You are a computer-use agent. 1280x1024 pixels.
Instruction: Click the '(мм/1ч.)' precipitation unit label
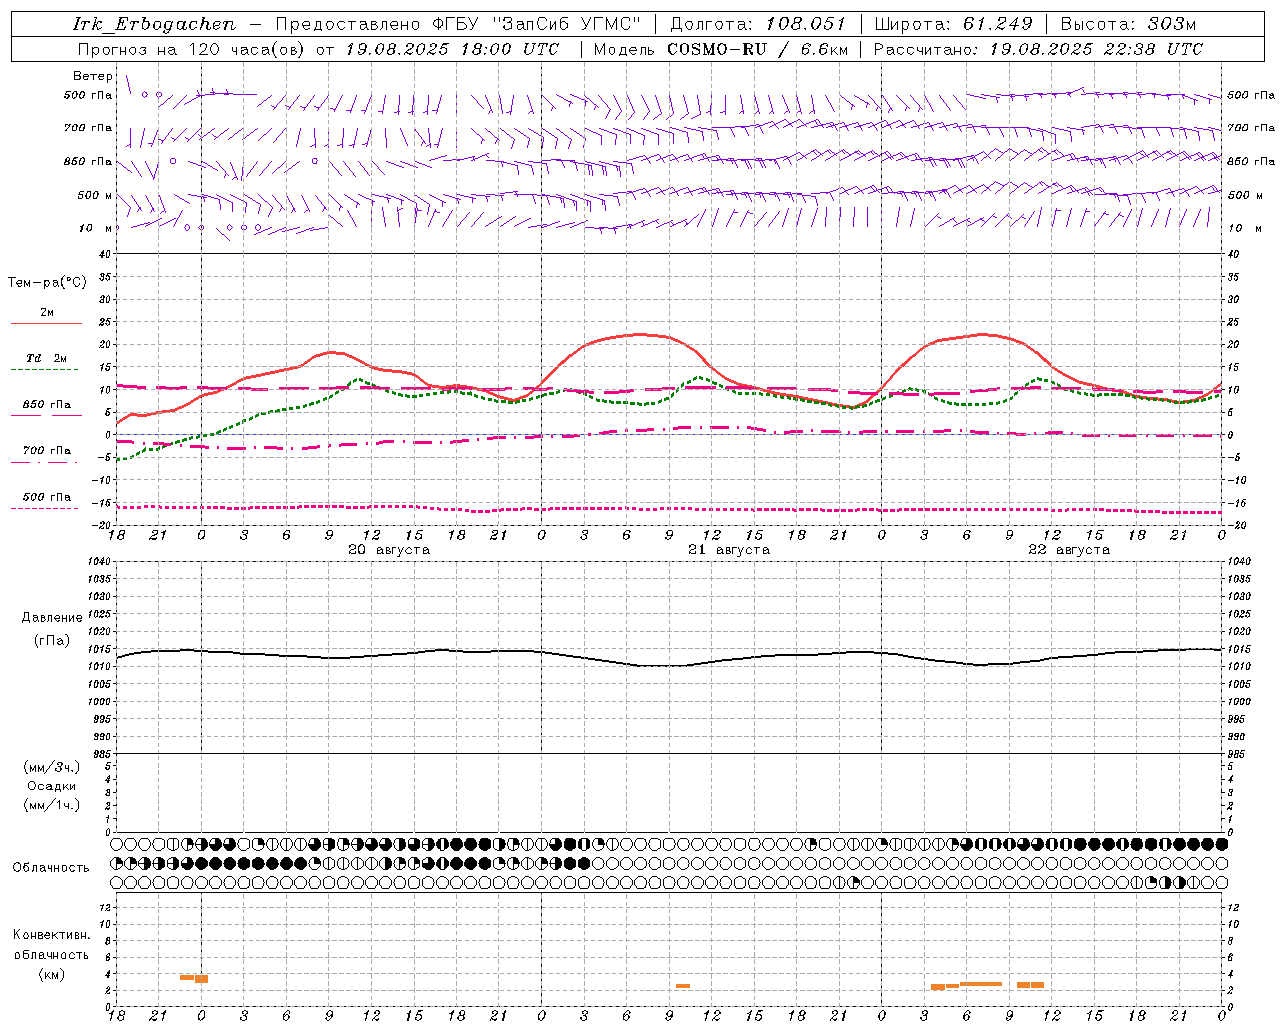(52, 805)
